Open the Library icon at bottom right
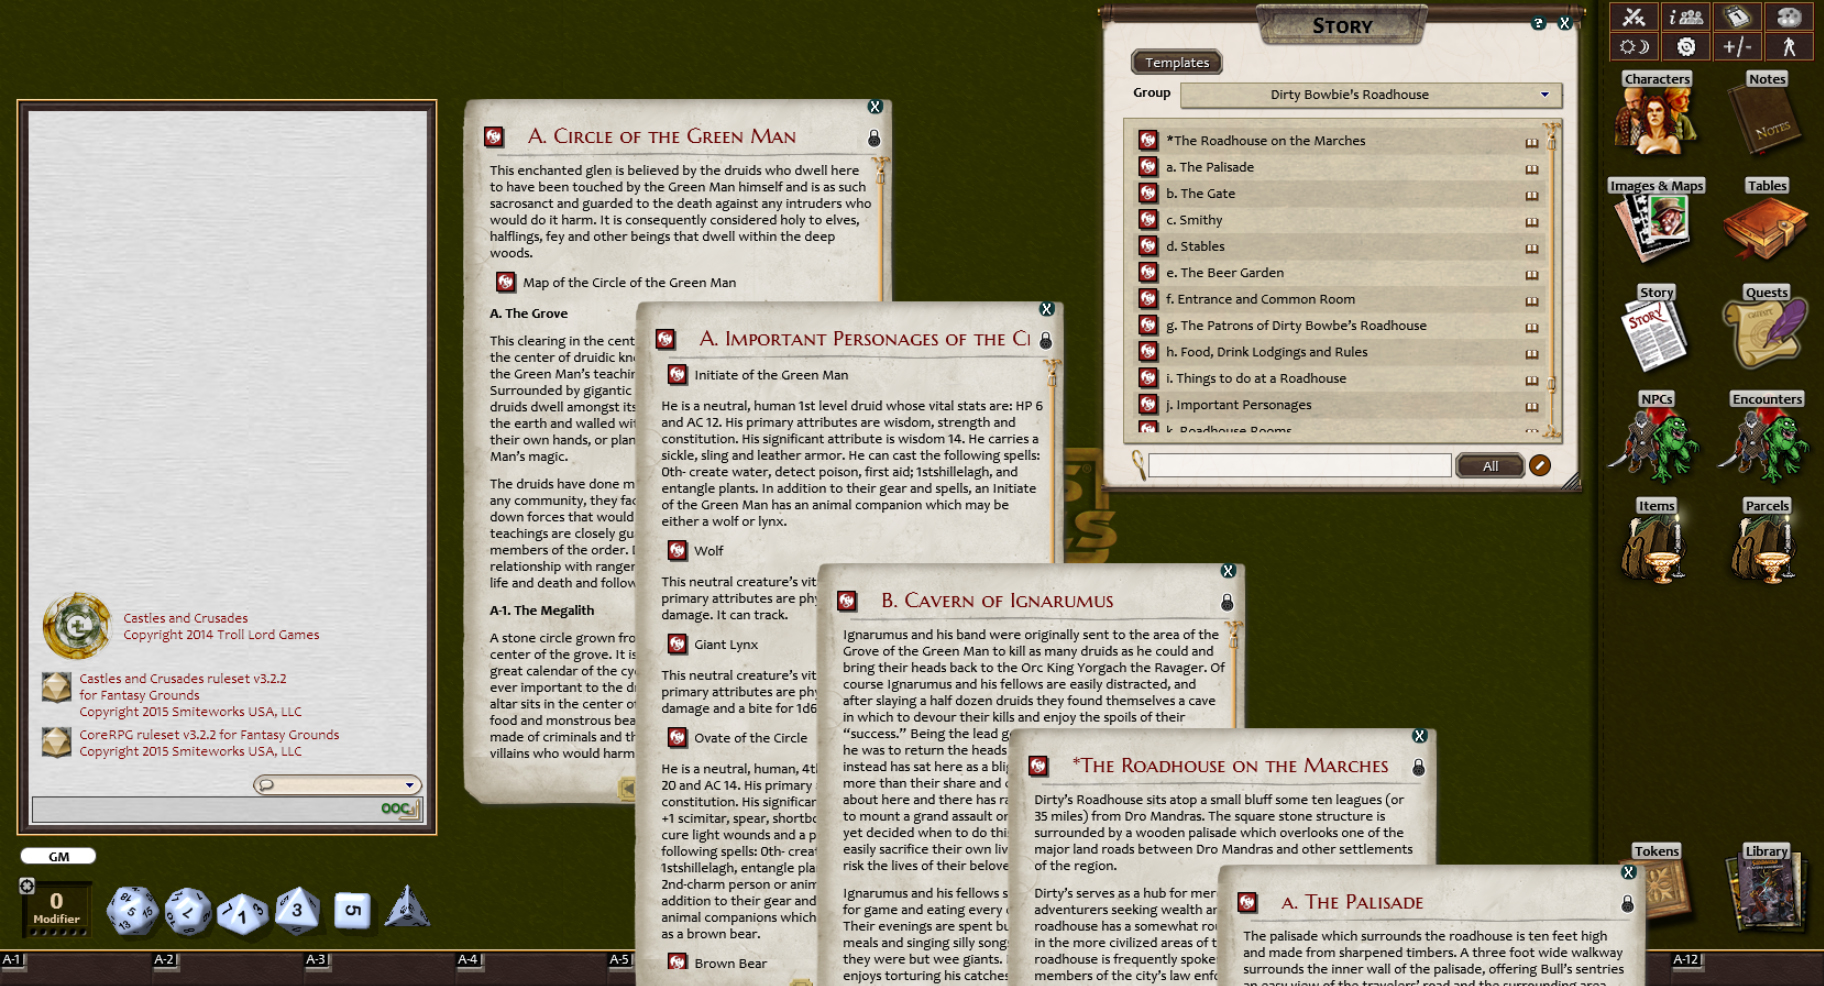This screenshot has height=986, width=1824. 1766,893
